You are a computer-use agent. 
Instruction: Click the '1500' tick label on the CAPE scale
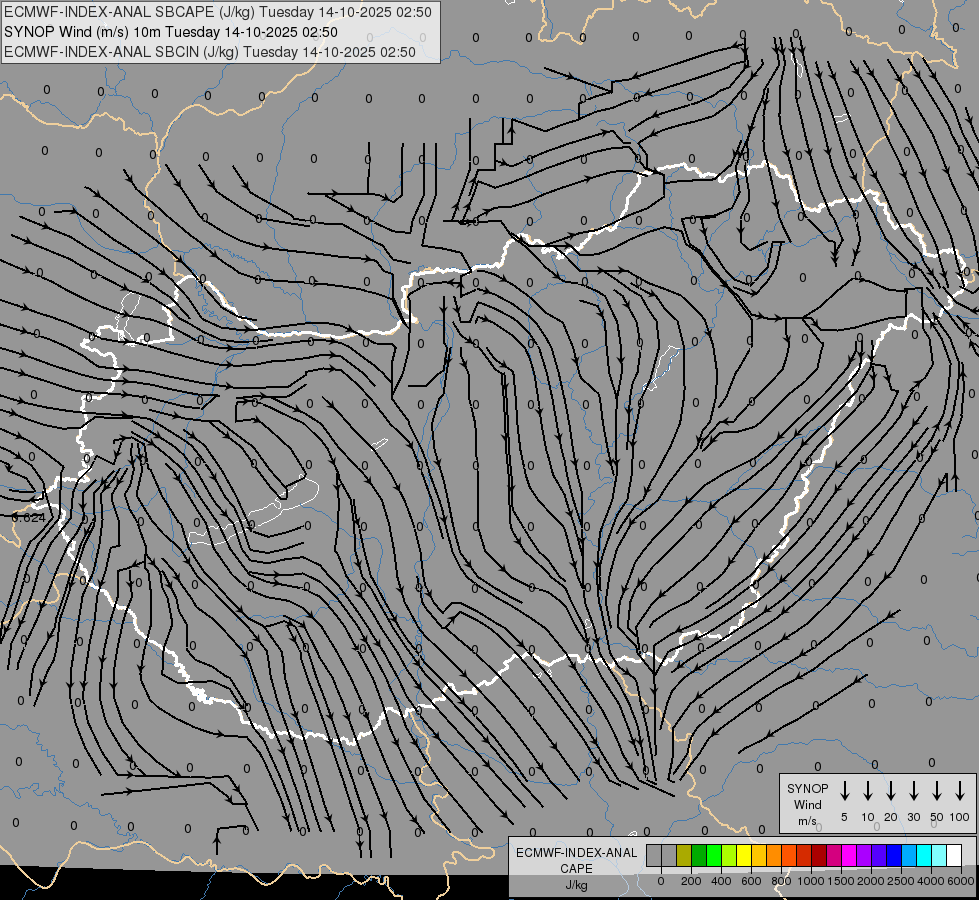pyautogui.click(x=841, y=881)
